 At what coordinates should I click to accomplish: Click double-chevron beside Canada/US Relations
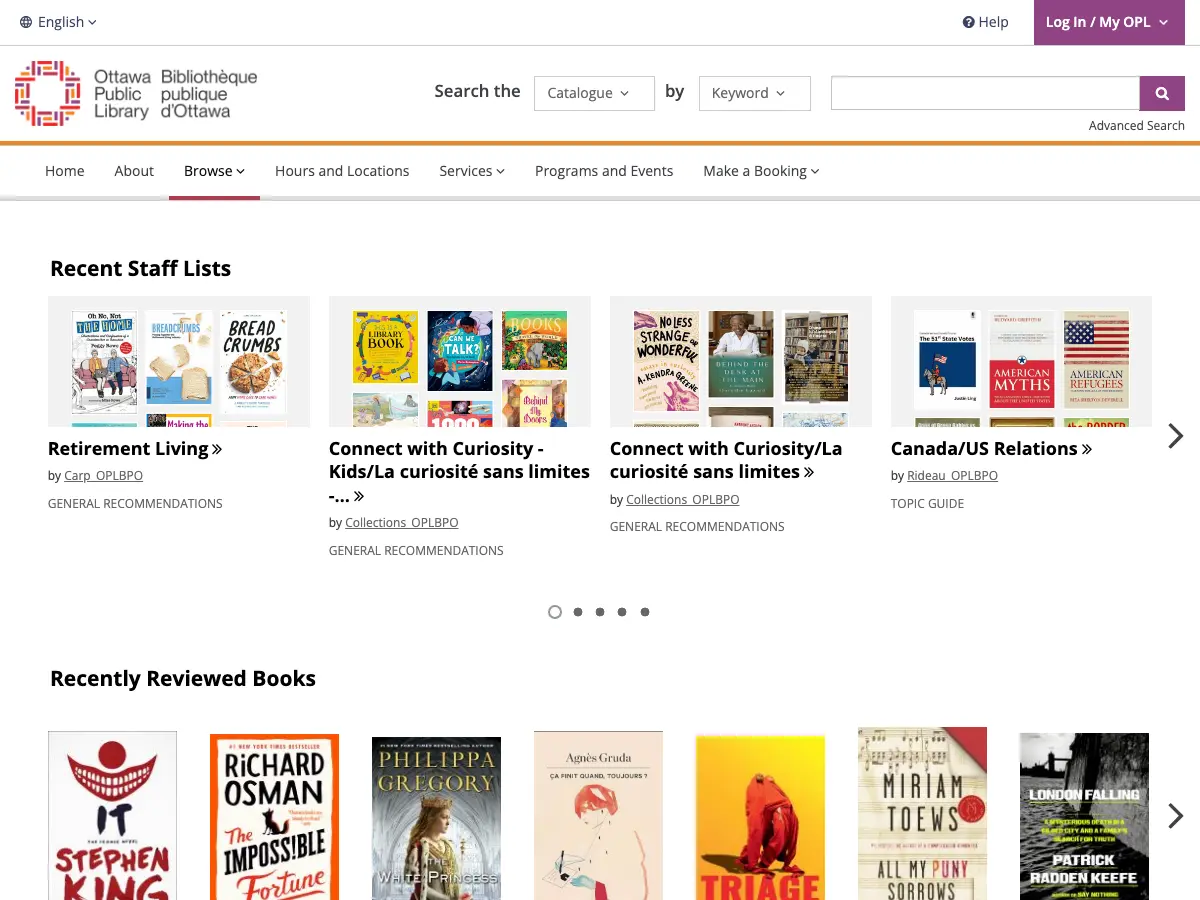point(1087,449)
